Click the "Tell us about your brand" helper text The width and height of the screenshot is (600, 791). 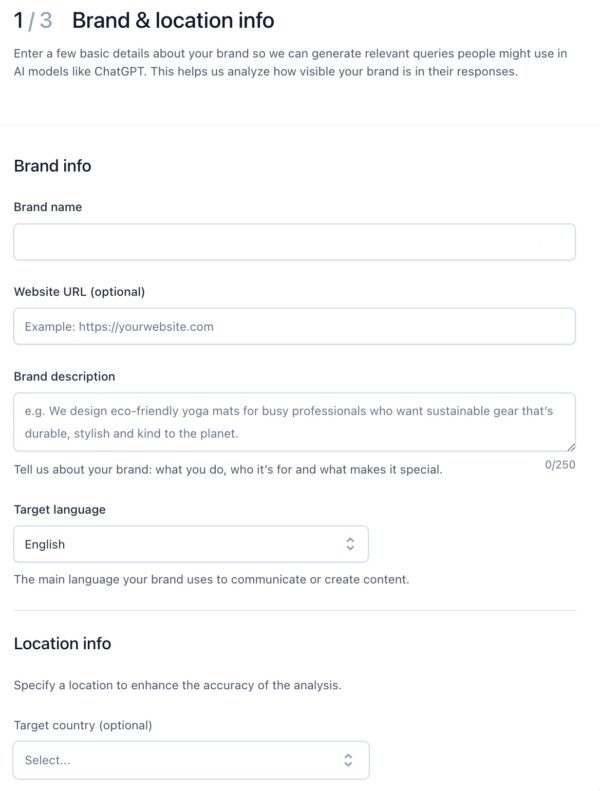pos(228,469)
